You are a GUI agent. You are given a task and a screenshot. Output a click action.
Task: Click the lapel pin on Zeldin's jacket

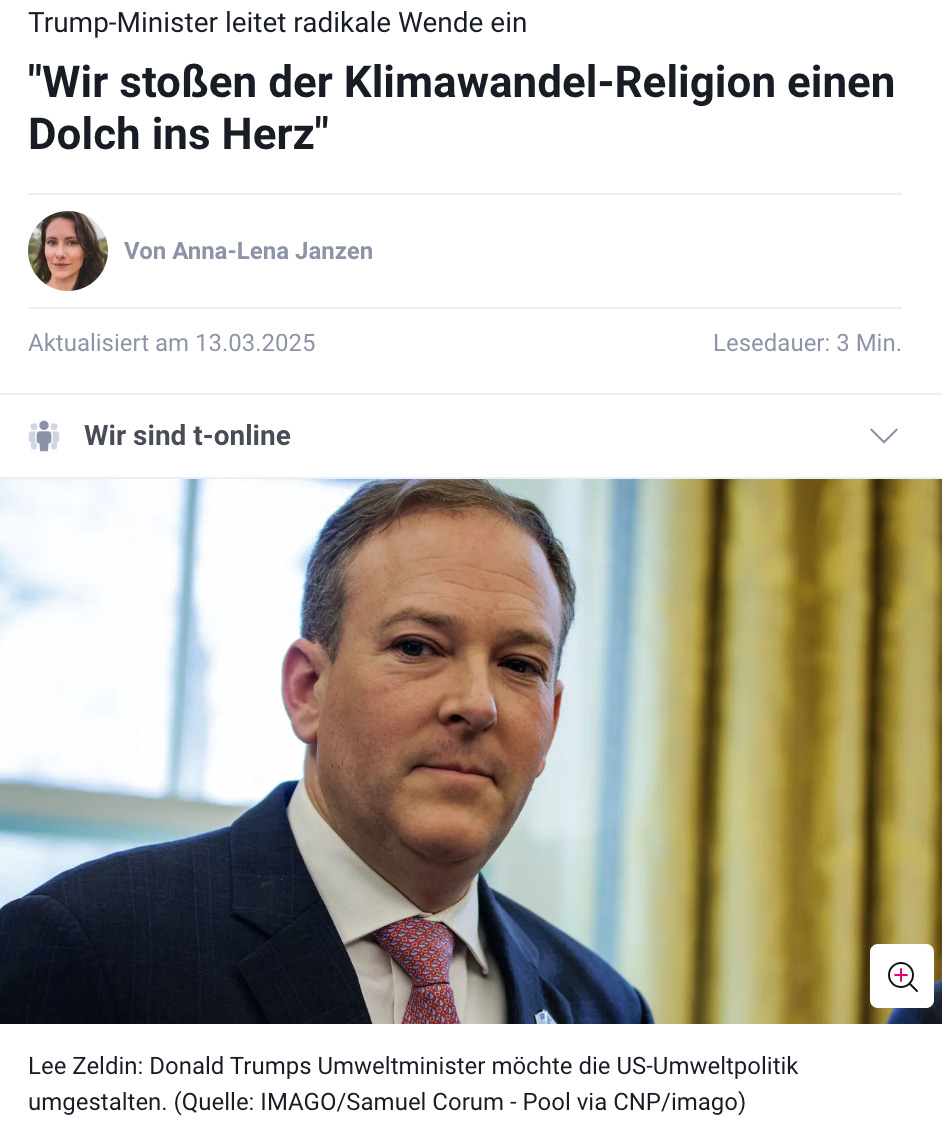coord(544,1016)
